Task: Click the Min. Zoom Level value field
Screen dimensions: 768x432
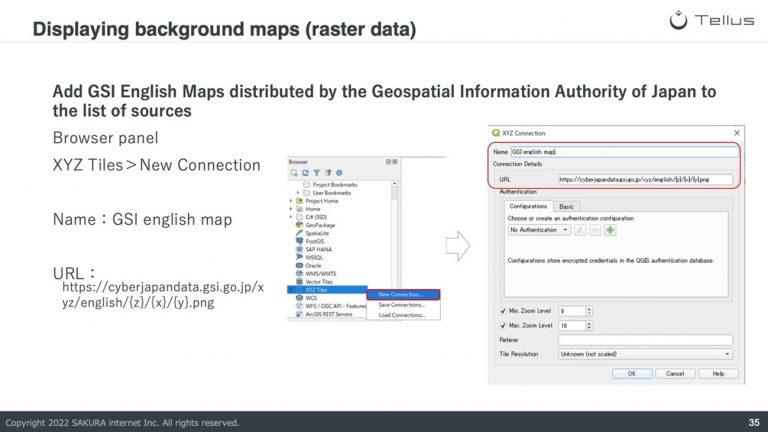Action: coord(572,311)
